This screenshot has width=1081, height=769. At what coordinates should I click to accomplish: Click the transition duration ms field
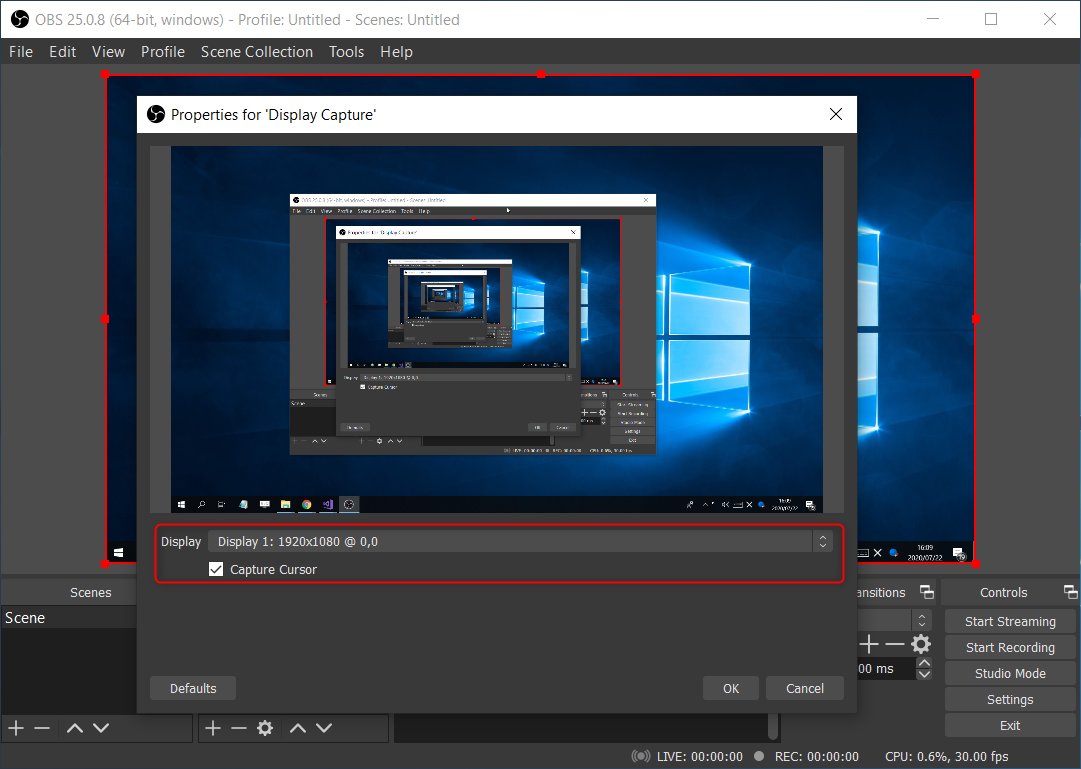coord(886,668)
